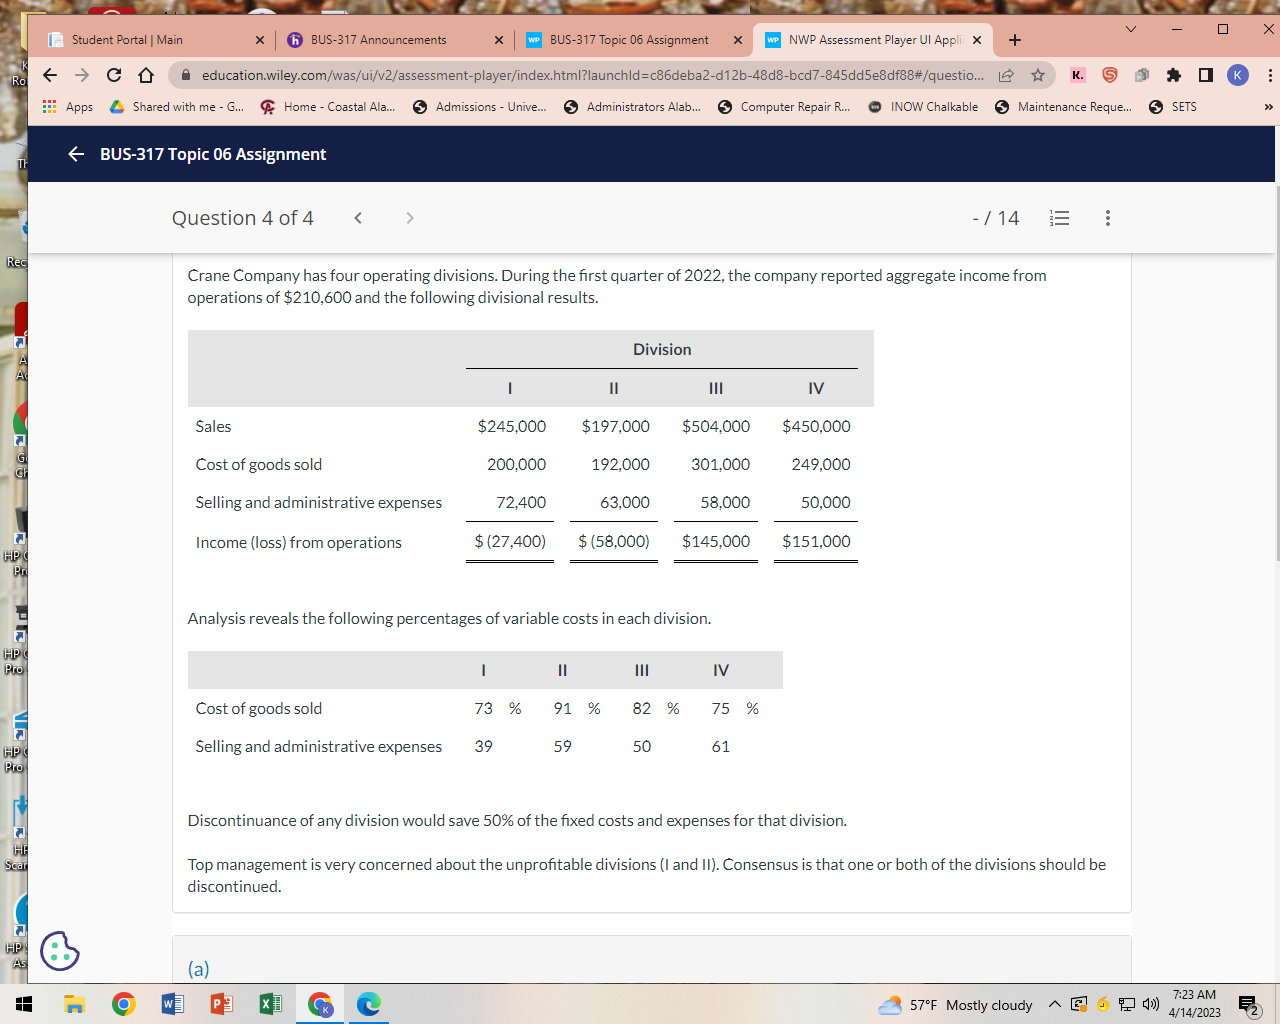Click the hidden icons chevron in the system tray
Screen dimensions: 1280x1024
[1054, 1005]
